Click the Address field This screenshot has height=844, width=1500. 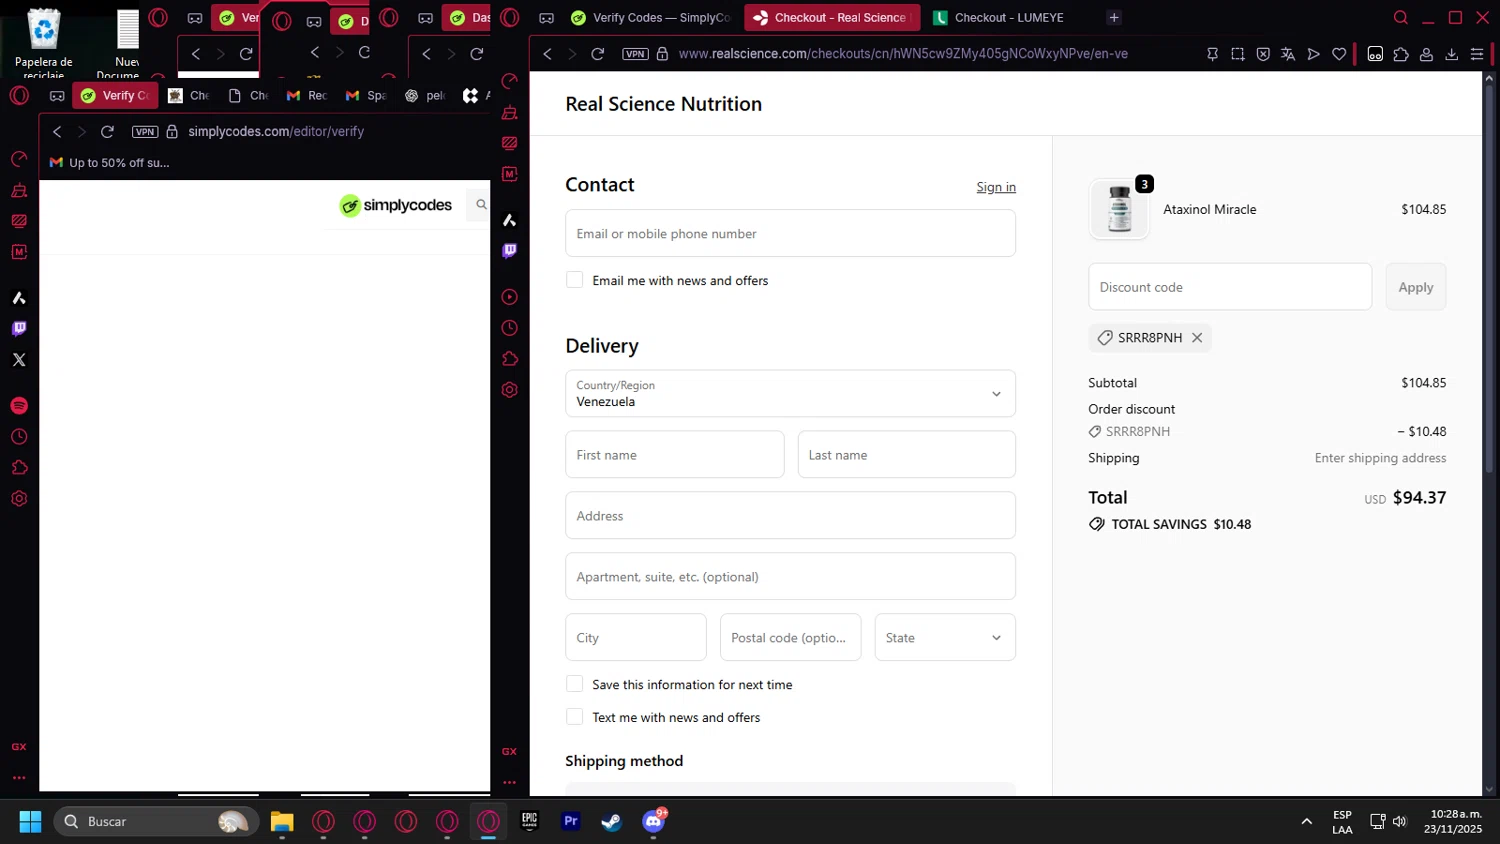(x=790, y=515)
